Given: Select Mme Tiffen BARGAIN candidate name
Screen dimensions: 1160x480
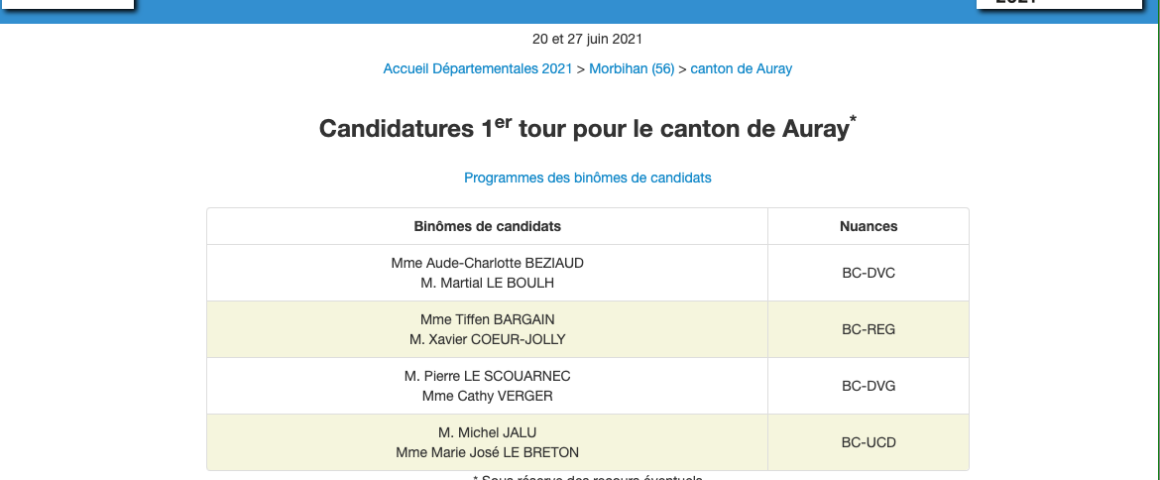Looking at the screenshot, I should point(487,319).
